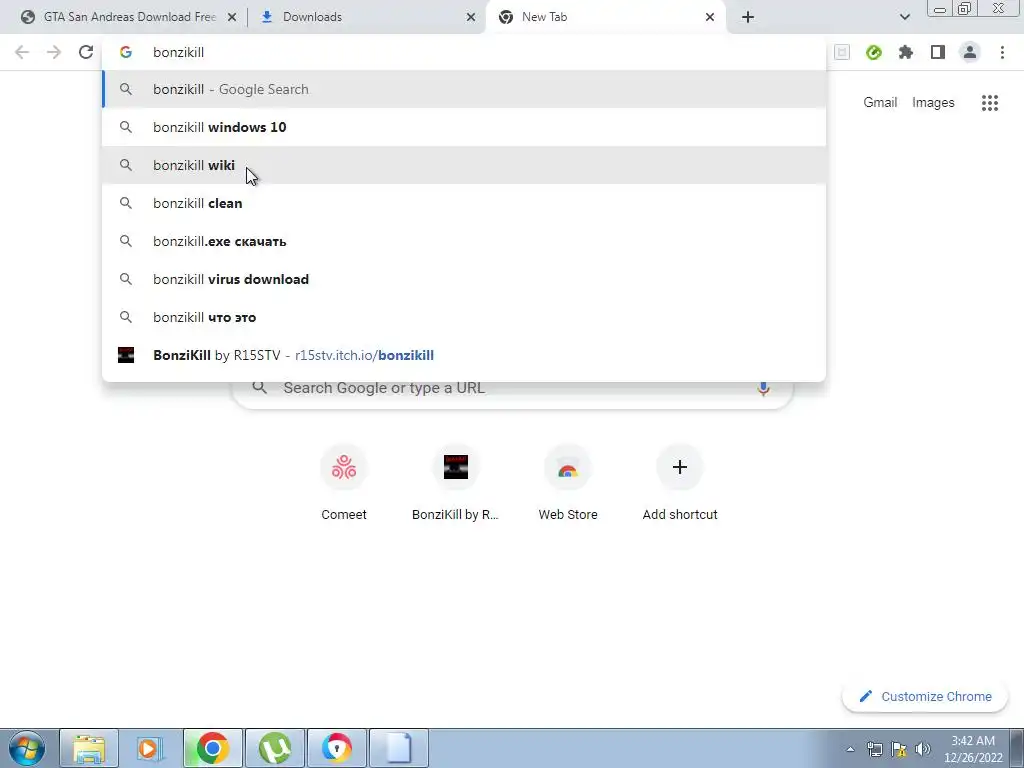Select the 'bonzikill что это' suggestion

464,317
